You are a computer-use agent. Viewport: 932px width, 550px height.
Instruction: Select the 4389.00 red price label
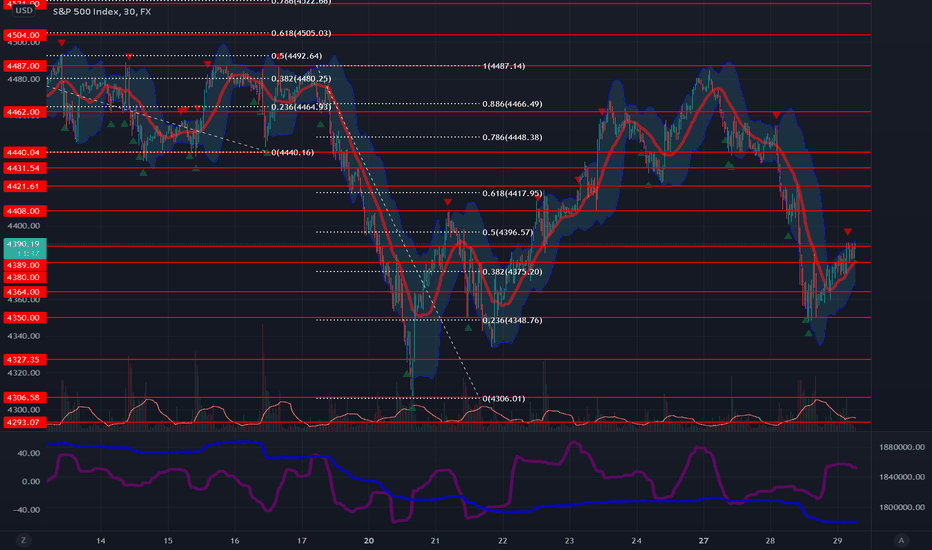(24, 265)
